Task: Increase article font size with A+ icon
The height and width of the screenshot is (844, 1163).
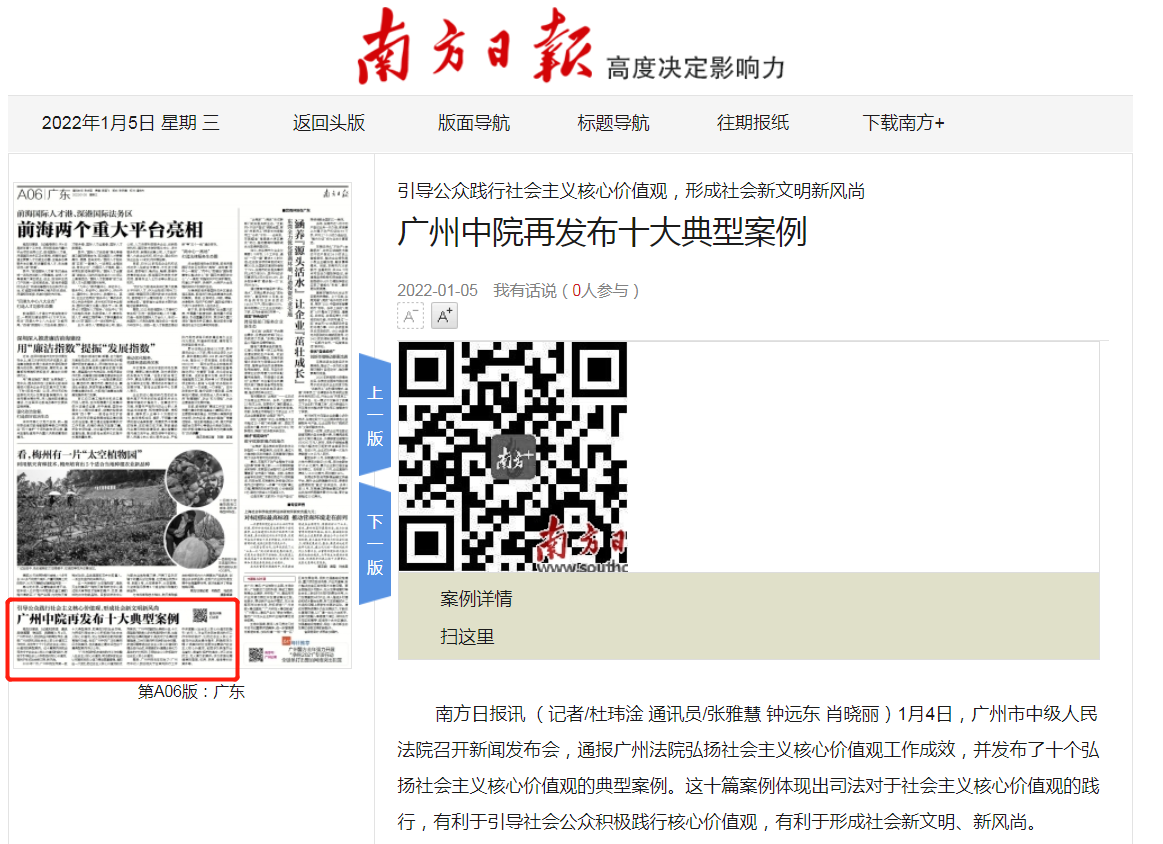Action: [x=444, y=316]
